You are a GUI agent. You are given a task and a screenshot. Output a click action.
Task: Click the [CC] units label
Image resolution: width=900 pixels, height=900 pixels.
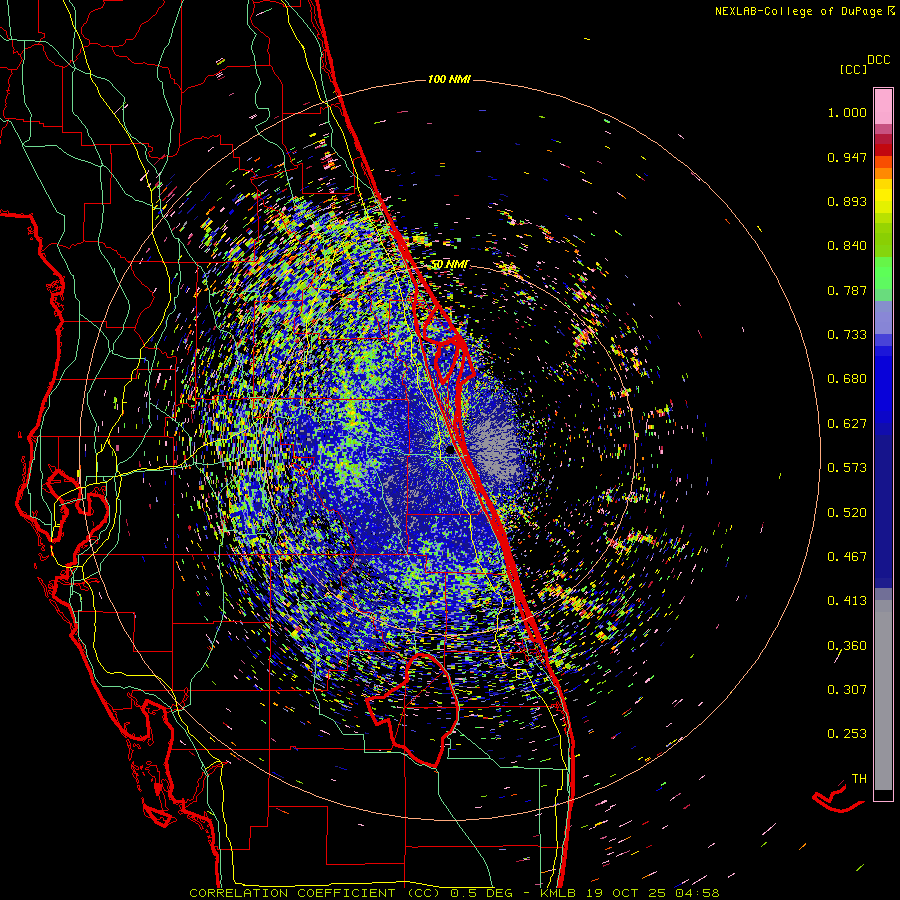coord(853,69)
